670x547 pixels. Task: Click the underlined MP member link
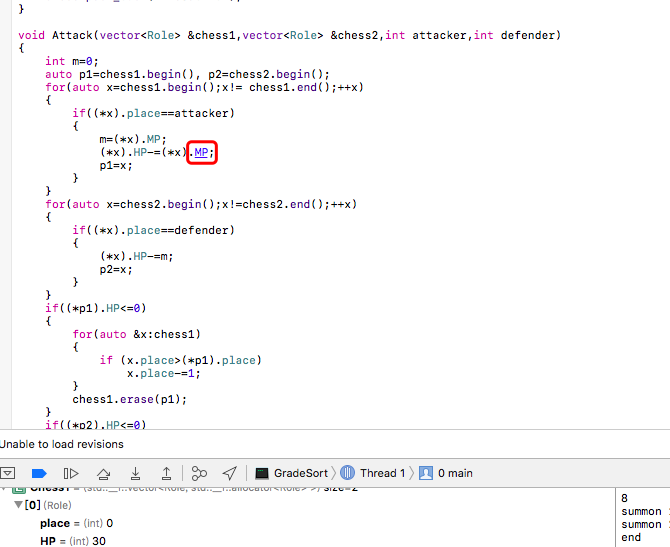pyautogui.click(x=201, y=152)
